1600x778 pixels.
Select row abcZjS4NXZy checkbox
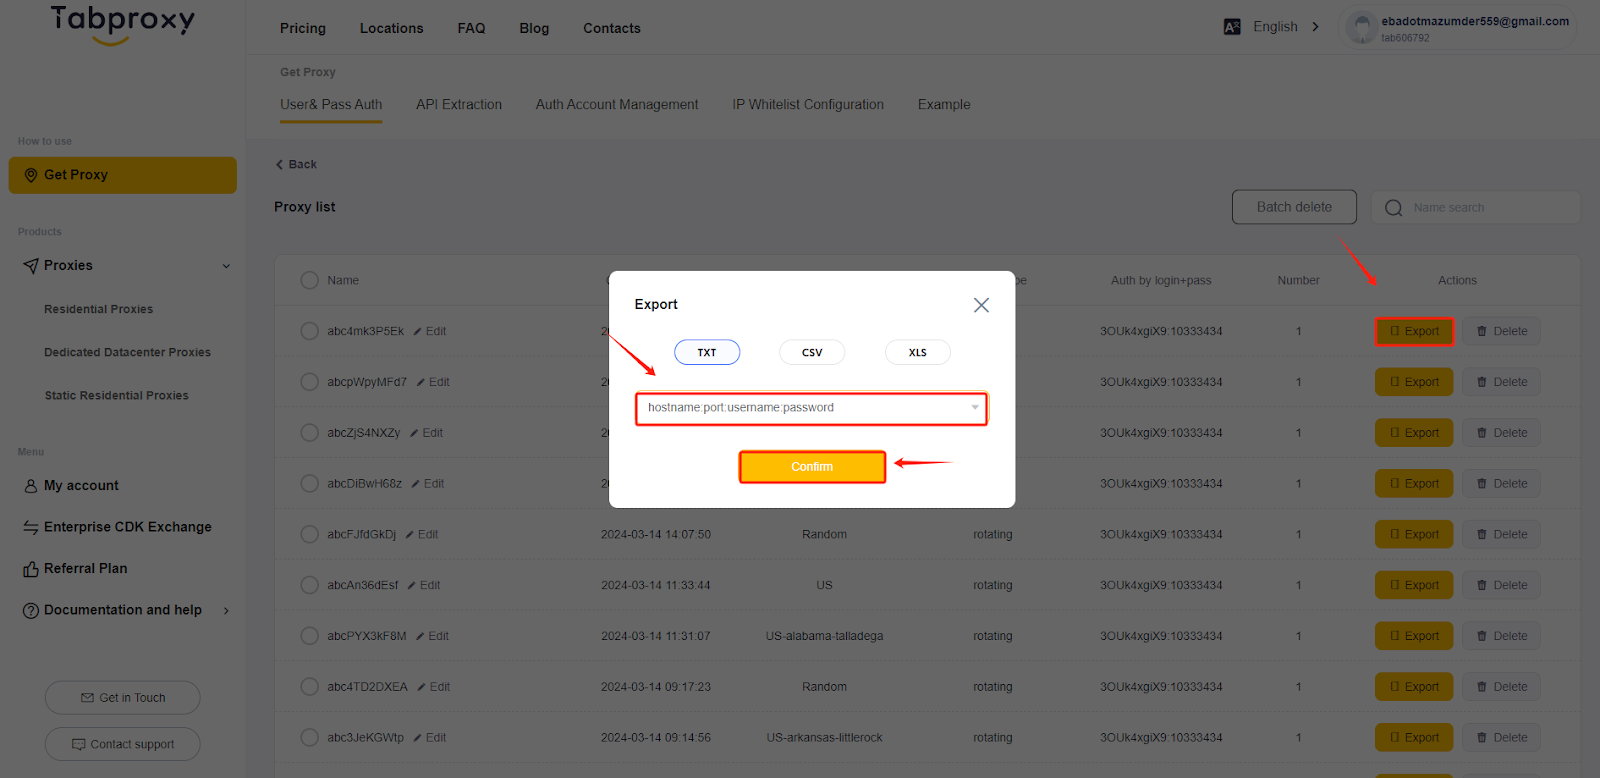[x=310, y=433]
